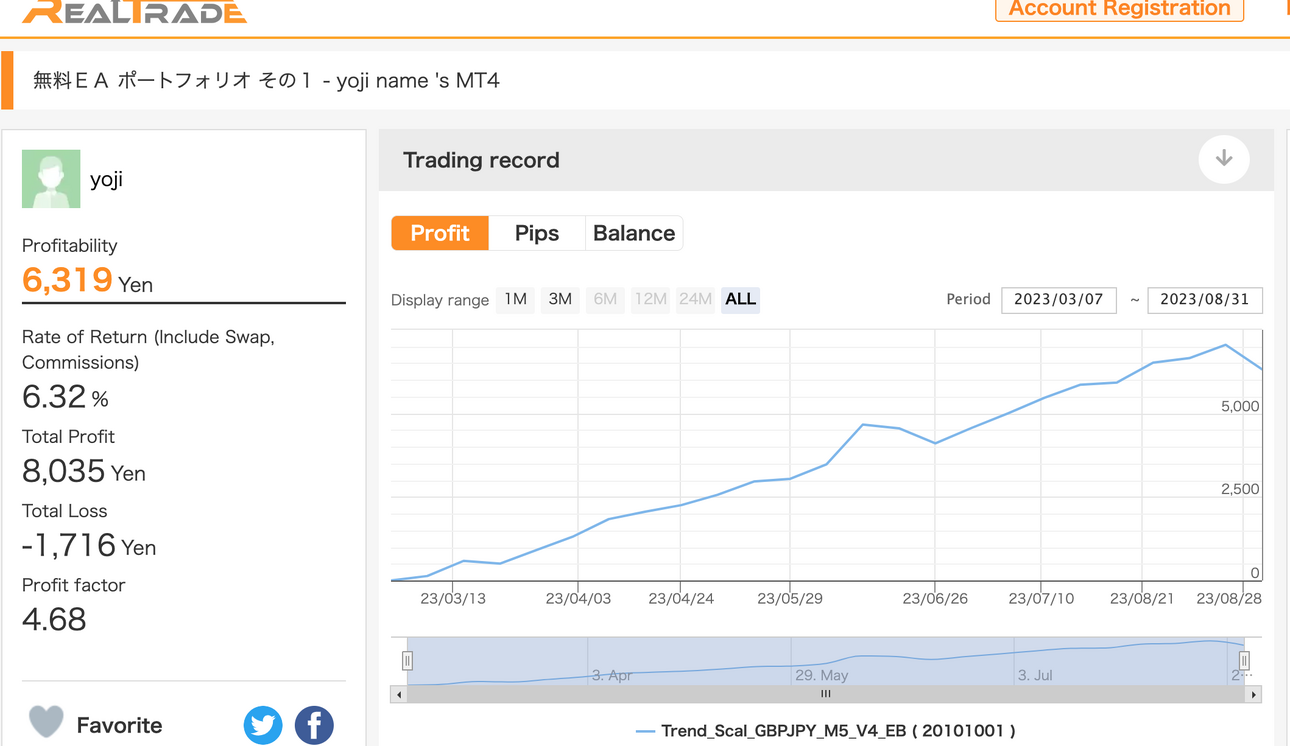Screen dimensions: 1290x746
Task: Click the navigator scrollbar left arrow
Action: 399,694
